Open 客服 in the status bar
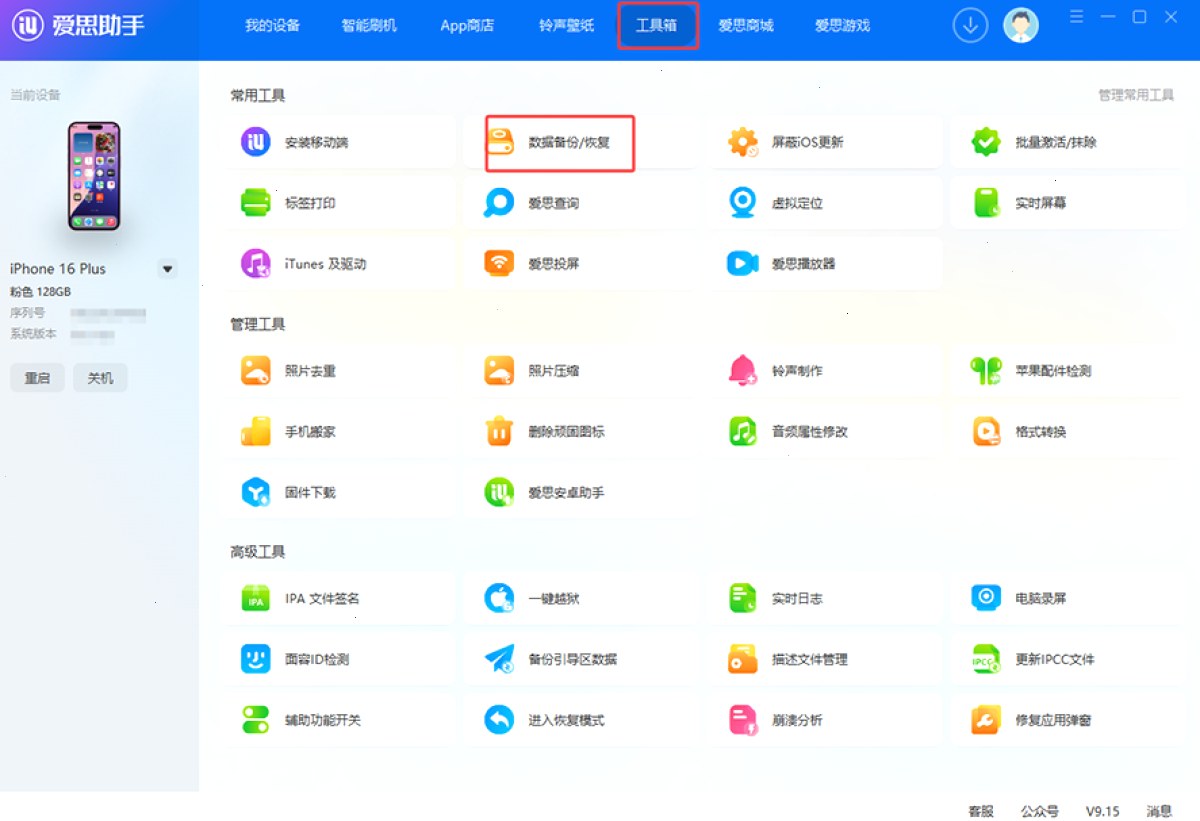 click(981, 811)
